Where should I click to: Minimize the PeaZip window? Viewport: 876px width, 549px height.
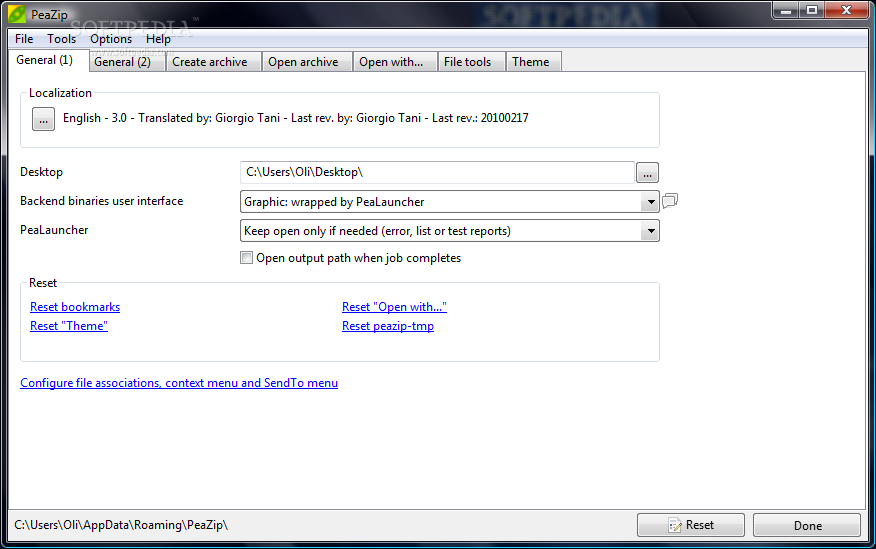click(785, 11)
